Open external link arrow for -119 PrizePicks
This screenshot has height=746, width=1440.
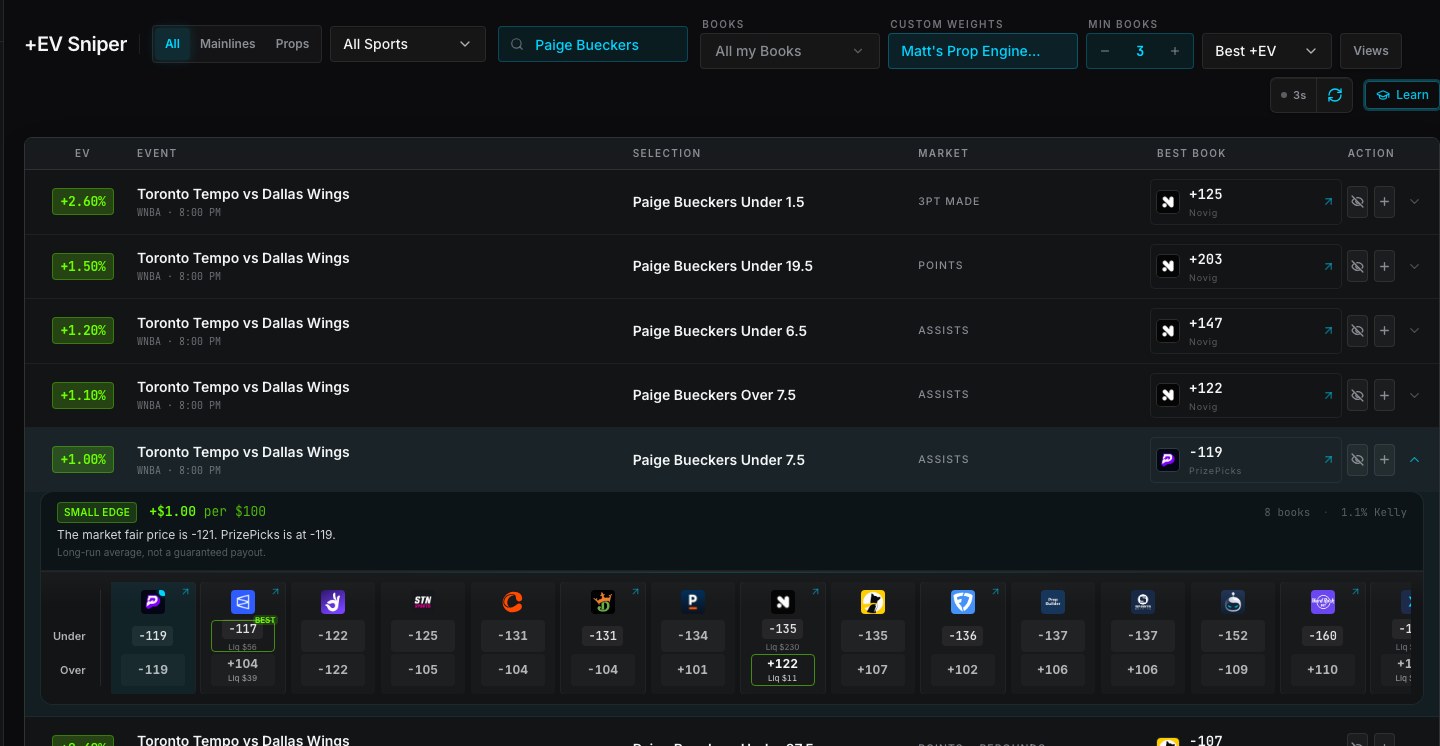(1328, 460)
